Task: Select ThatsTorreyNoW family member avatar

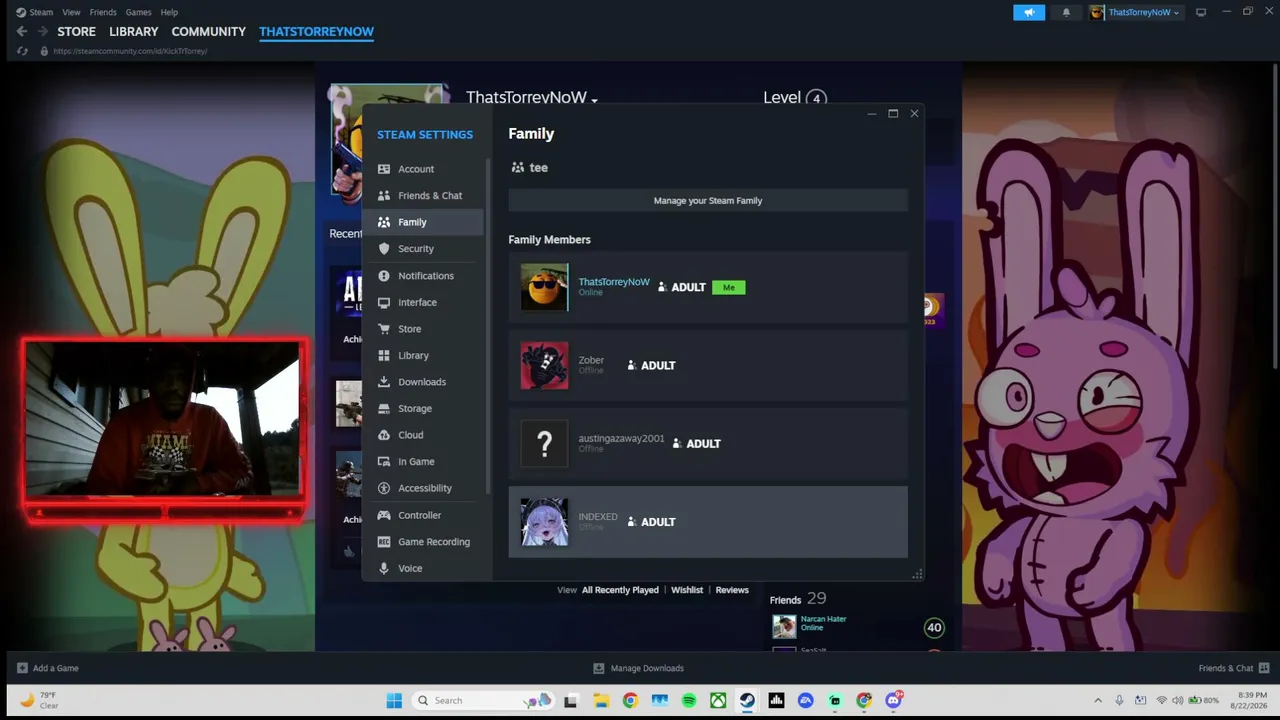Action: tap(544, 287)
